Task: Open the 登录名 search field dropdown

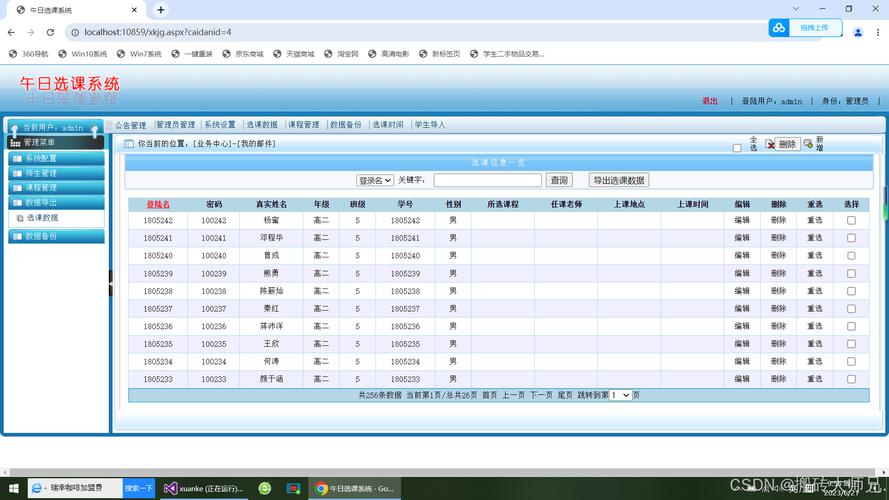Action: coord(374,180)
